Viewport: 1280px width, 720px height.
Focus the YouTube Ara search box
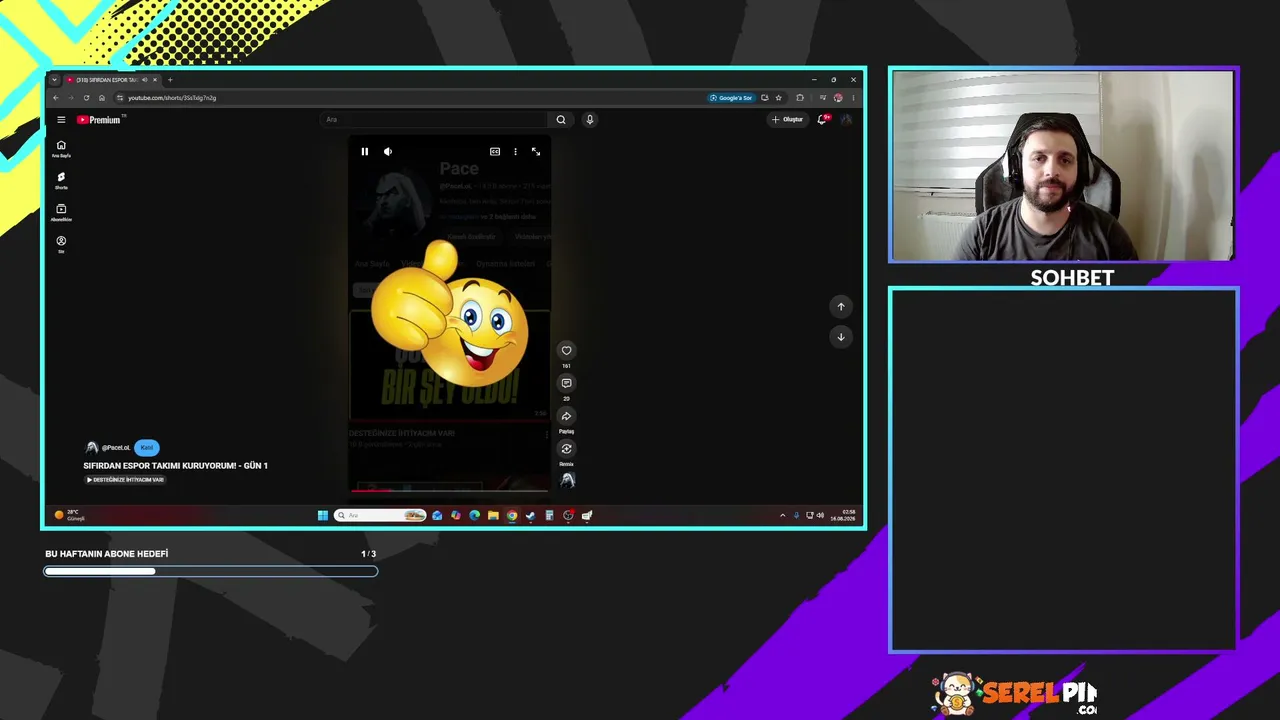click(435, 120)
